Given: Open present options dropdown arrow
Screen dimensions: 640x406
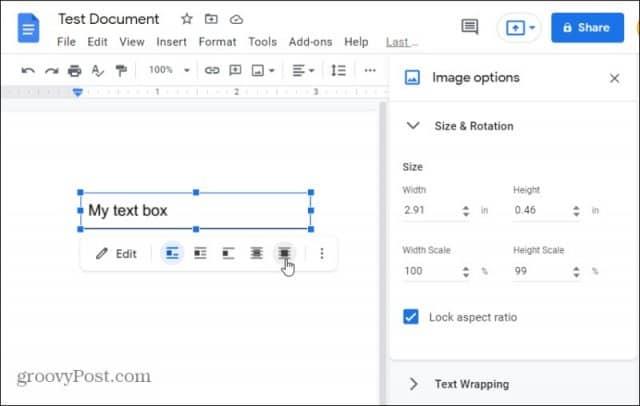Looking at the screenshot, I should click(x=532, y=28).
